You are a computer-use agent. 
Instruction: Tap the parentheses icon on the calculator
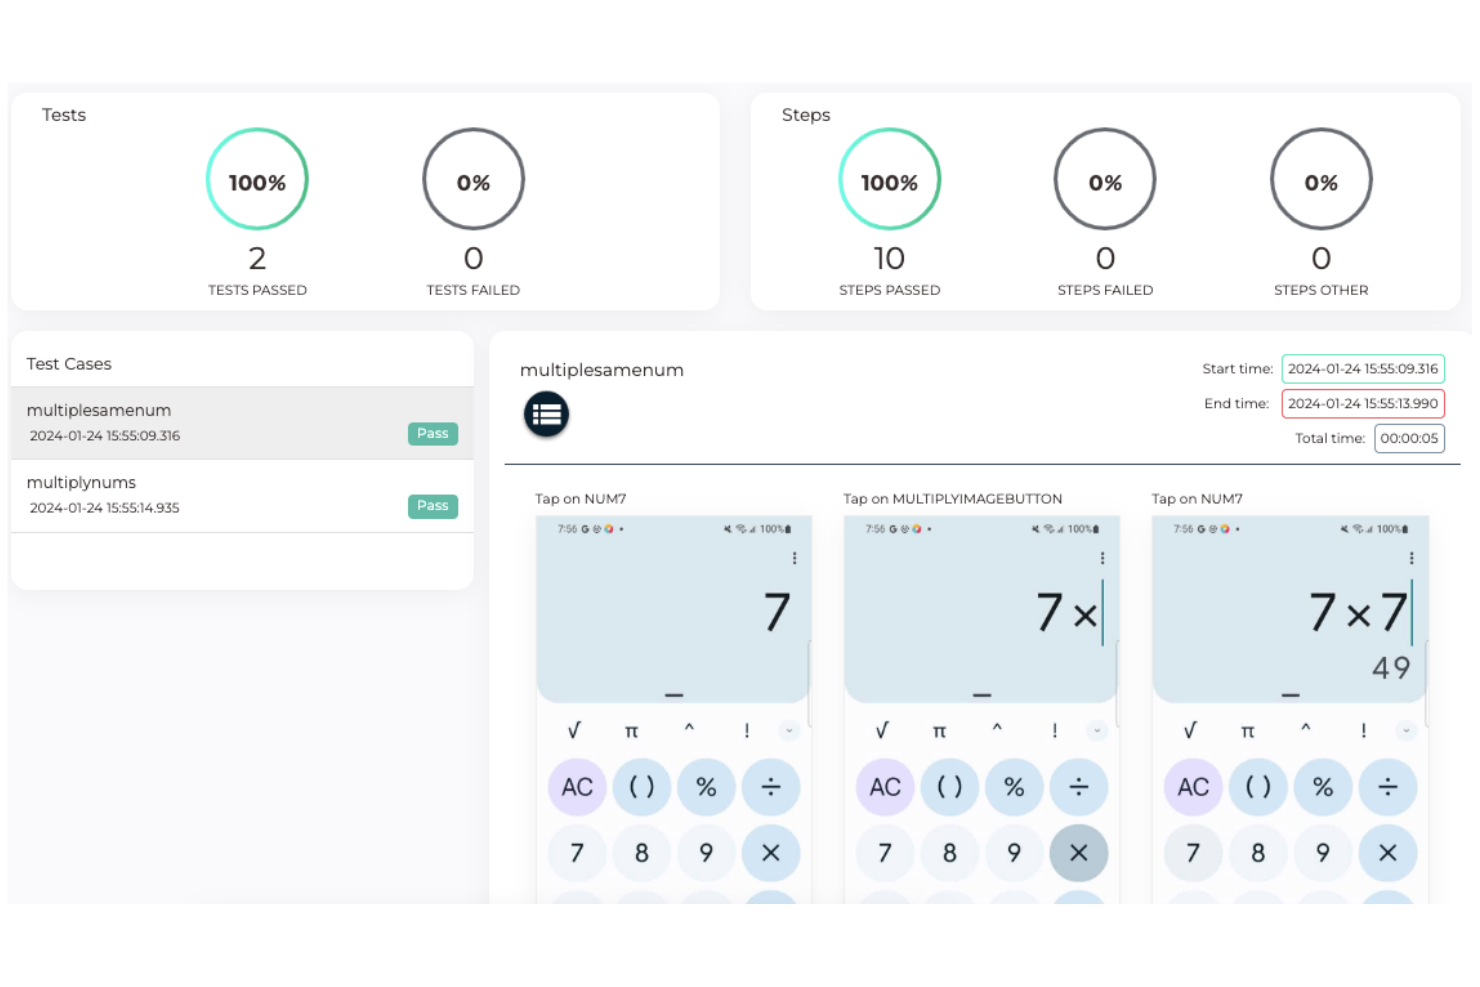[x=641, y=787]
